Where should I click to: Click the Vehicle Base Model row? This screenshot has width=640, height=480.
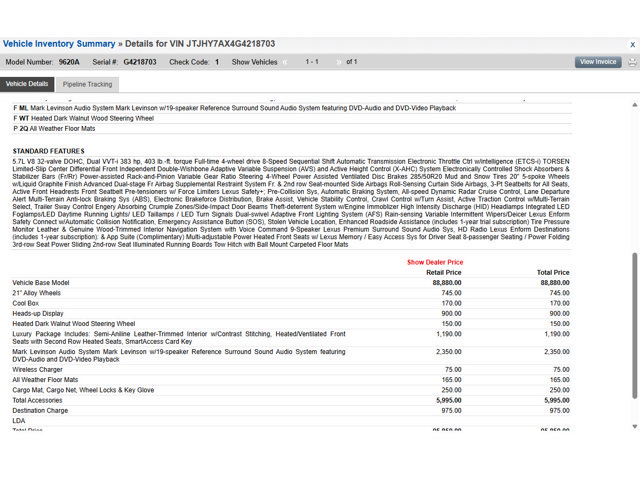pyautogui.click(x=291, y=283)
